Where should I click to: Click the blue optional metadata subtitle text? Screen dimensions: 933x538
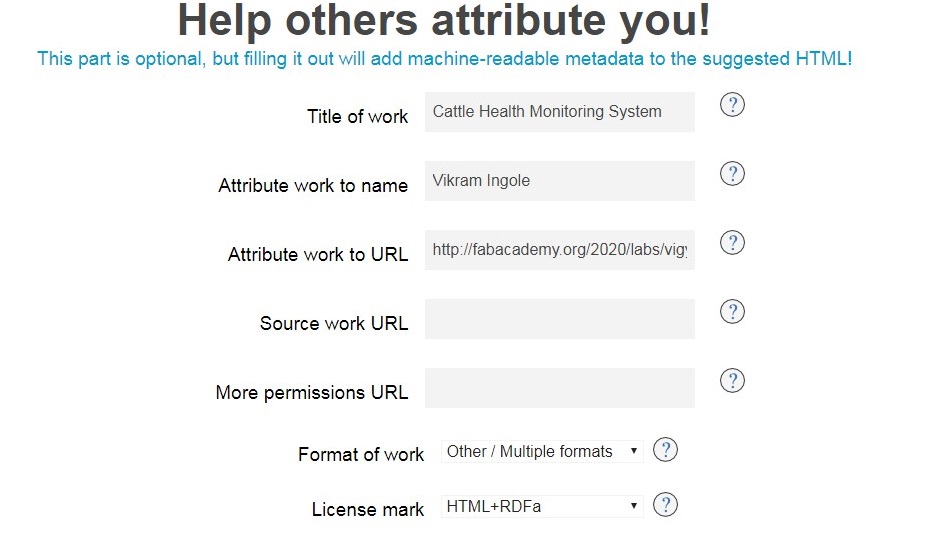(444, 59)
